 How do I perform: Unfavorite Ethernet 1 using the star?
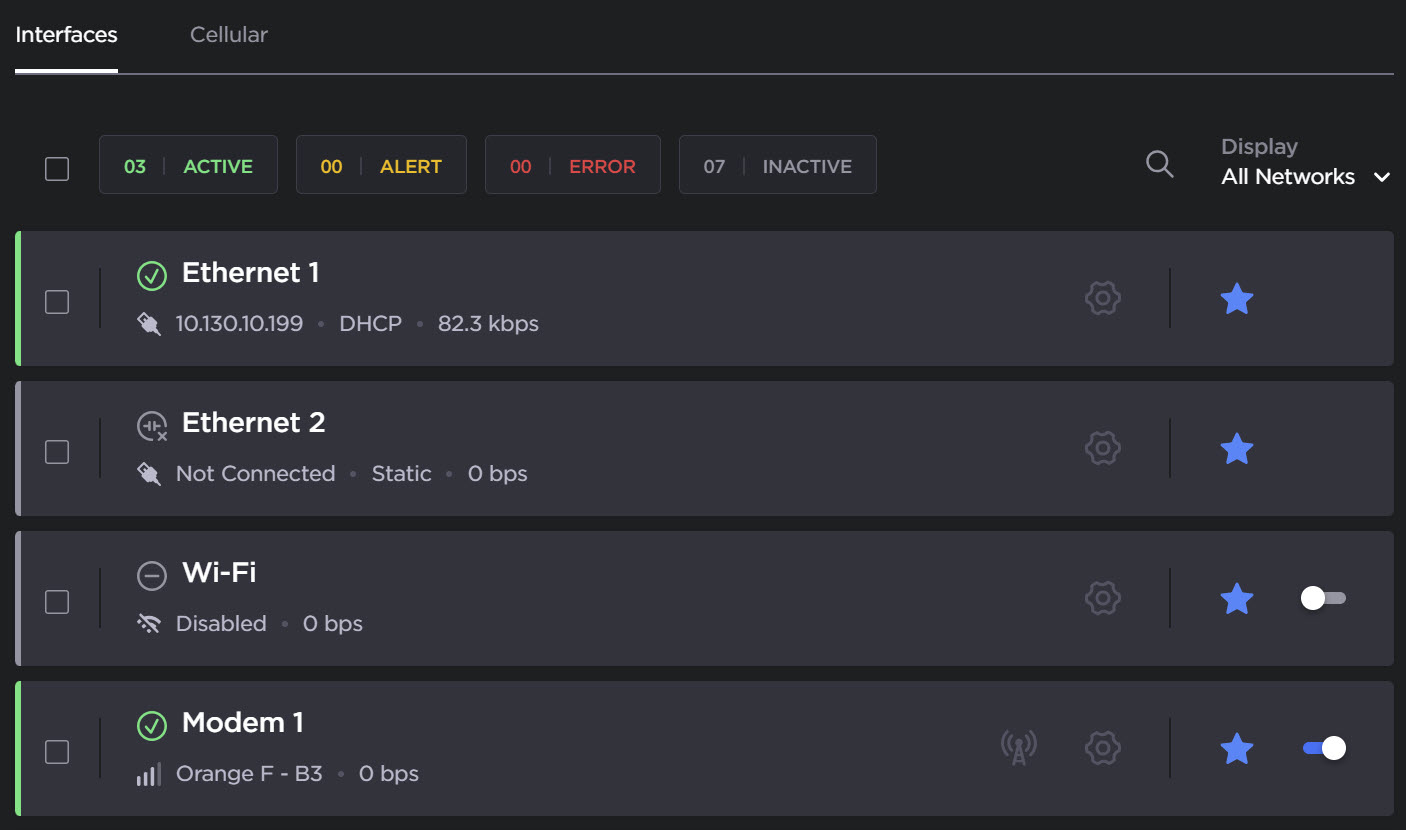click(1237, 298)
